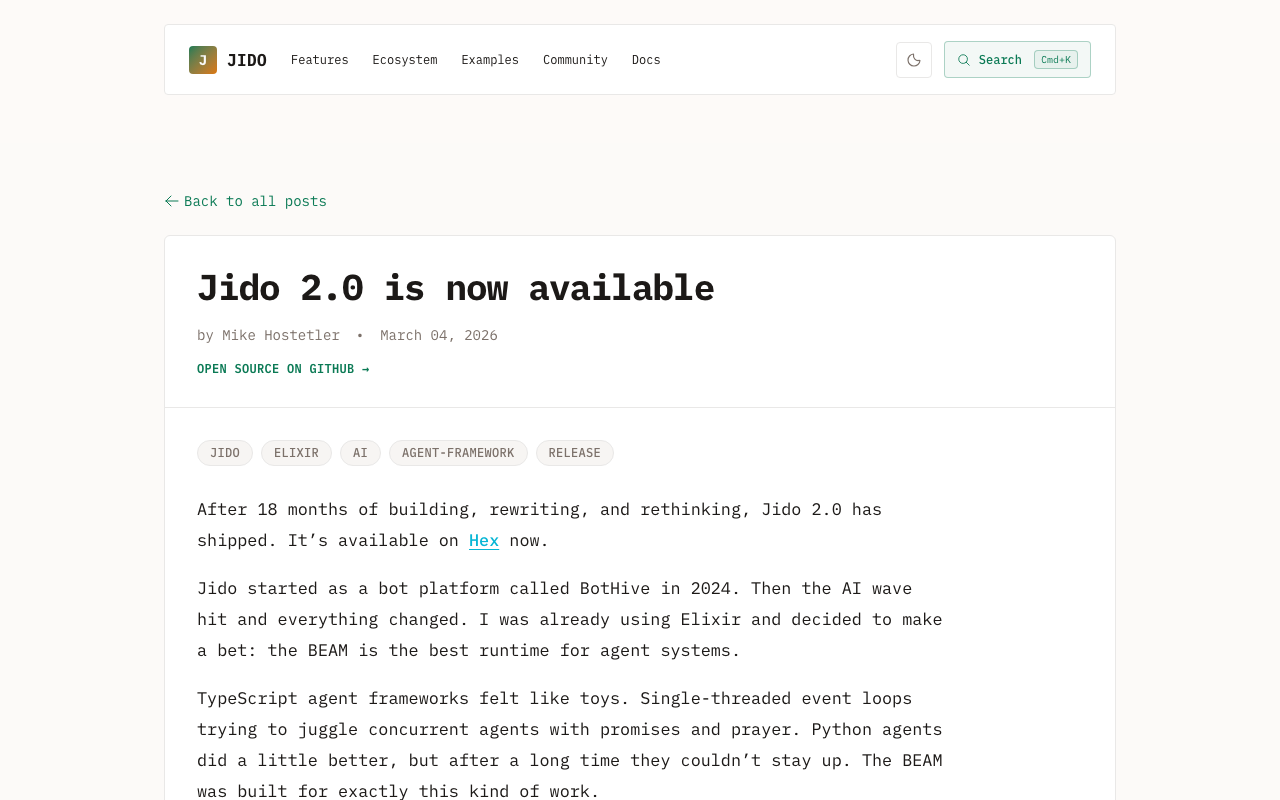This screenshot has height=800, width=1280.
Task: Select the ELIXIR tag
Action: (x=296, y=453)
